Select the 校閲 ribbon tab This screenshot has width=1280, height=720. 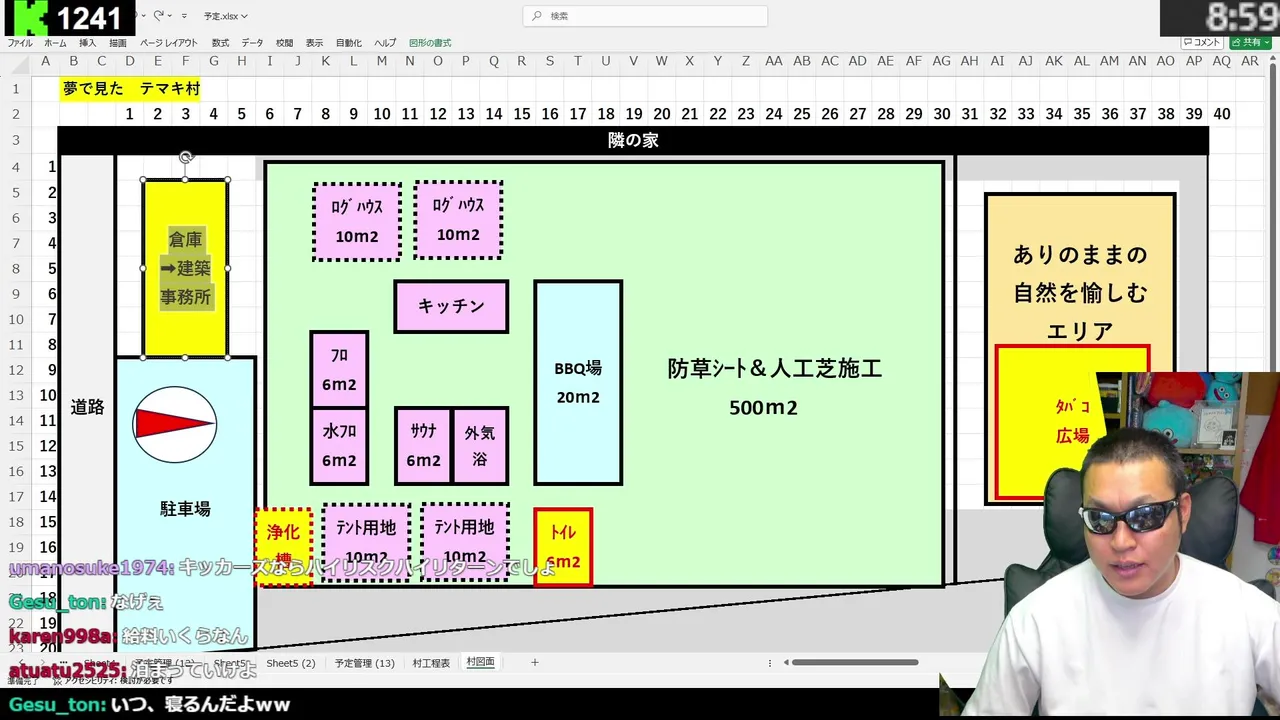[x=285, y=43]
